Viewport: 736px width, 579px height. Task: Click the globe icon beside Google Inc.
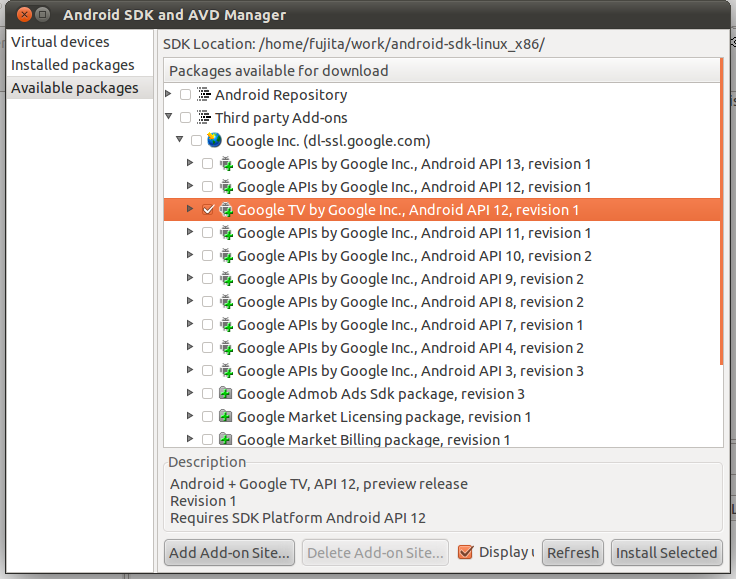215,140
